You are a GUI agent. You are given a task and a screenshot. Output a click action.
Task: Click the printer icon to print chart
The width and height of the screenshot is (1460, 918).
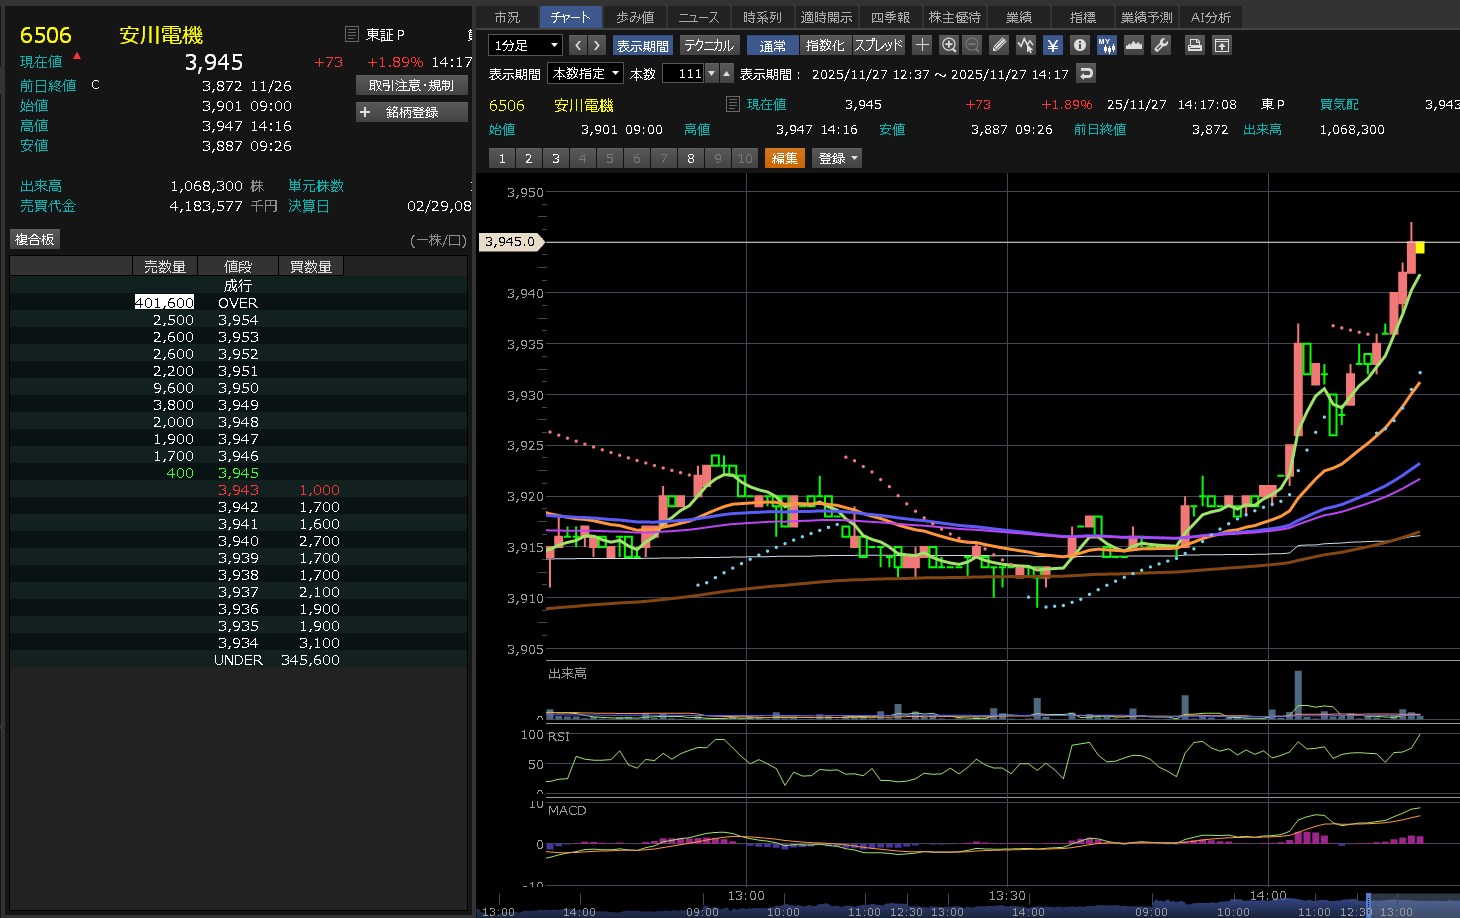(x=1195, y=45)
